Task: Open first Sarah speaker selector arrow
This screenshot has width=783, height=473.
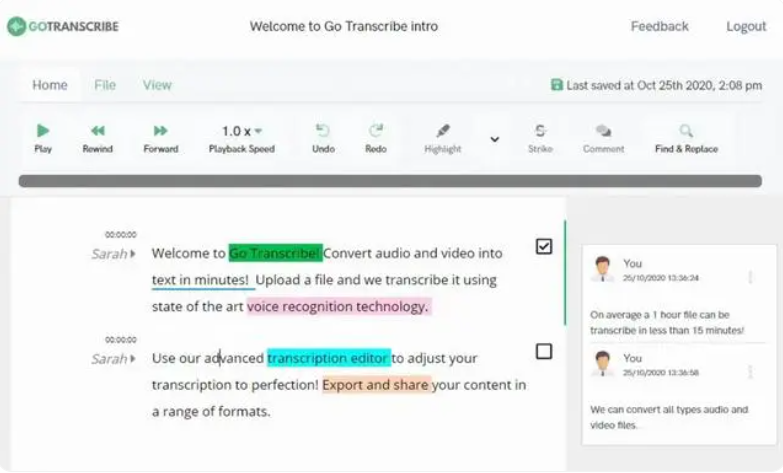Action: point(133,254)
